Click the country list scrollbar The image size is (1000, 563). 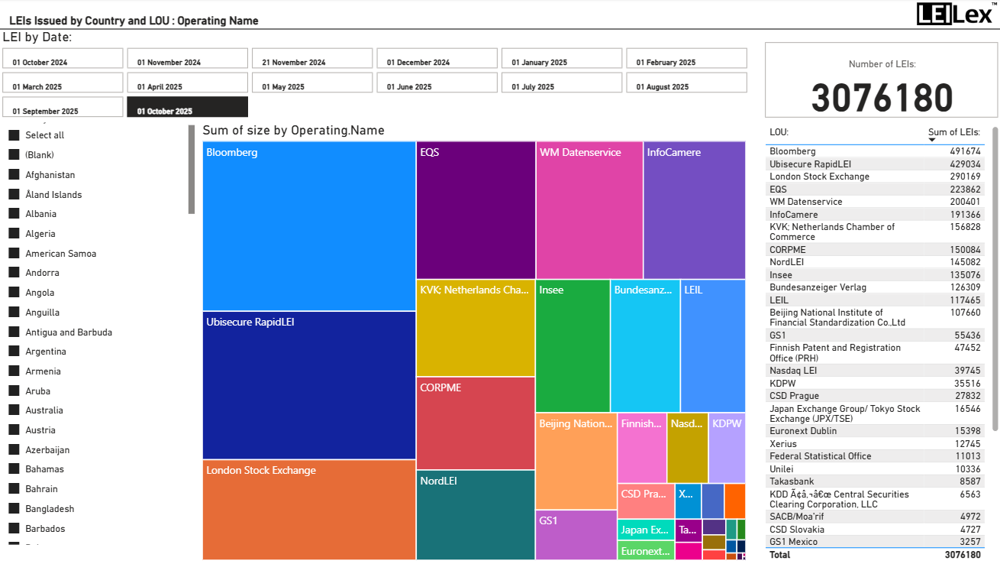point(192,170)
